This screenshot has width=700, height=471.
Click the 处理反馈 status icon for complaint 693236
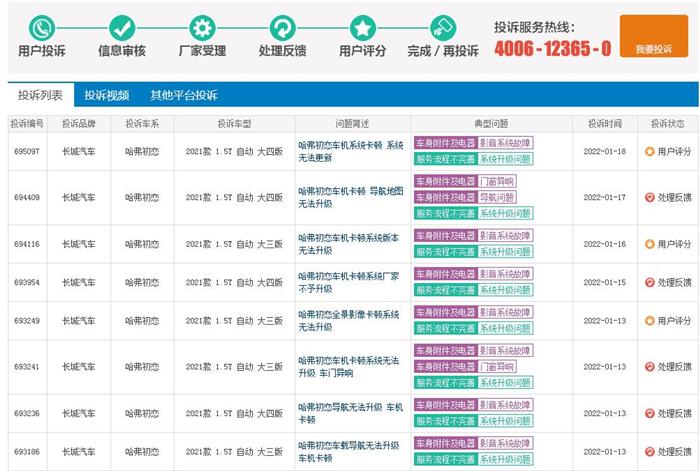point(650,413)
